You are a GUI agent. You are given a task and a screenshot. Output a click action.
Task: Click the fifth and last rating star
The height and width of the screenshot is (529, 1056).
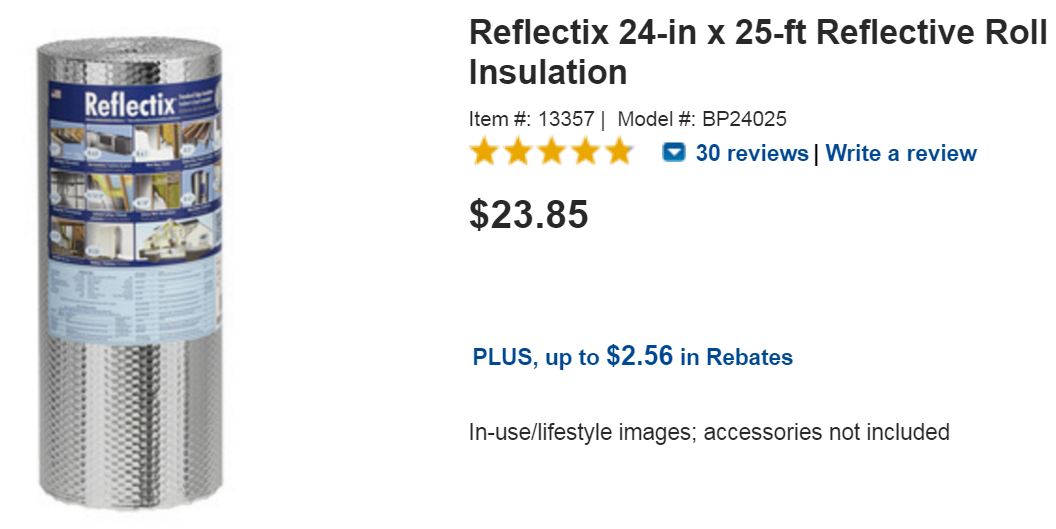[x=620, y=153]
